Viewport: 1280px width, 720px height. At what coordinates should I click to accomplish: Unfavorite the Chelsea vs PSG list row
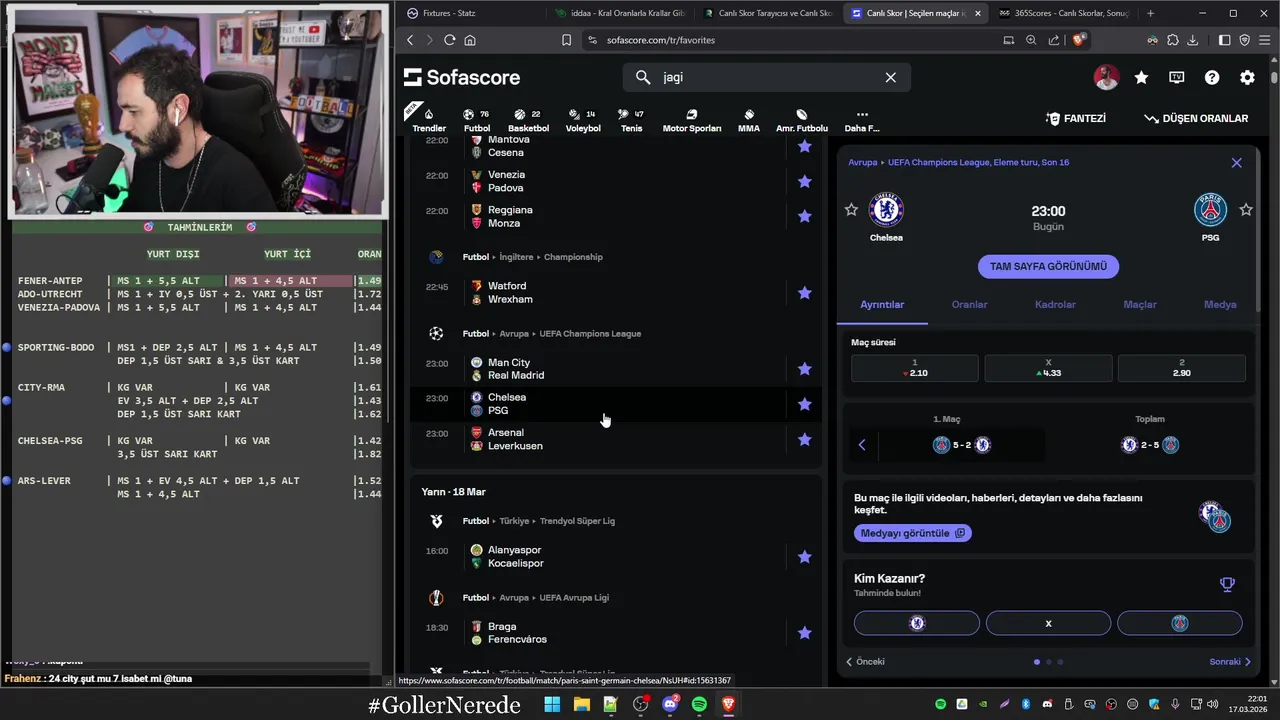(804, 404)
